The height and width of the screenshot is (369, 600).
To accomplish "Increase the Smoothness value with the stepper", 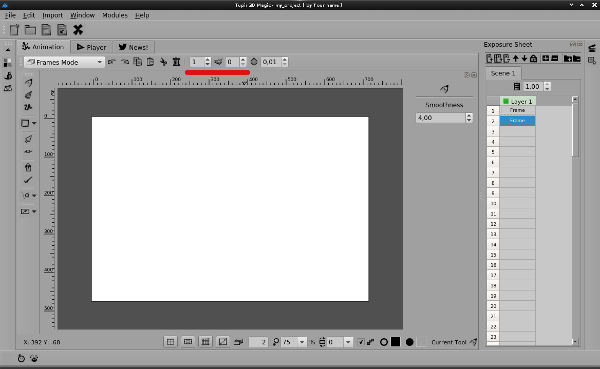I will tap(469, 115).
